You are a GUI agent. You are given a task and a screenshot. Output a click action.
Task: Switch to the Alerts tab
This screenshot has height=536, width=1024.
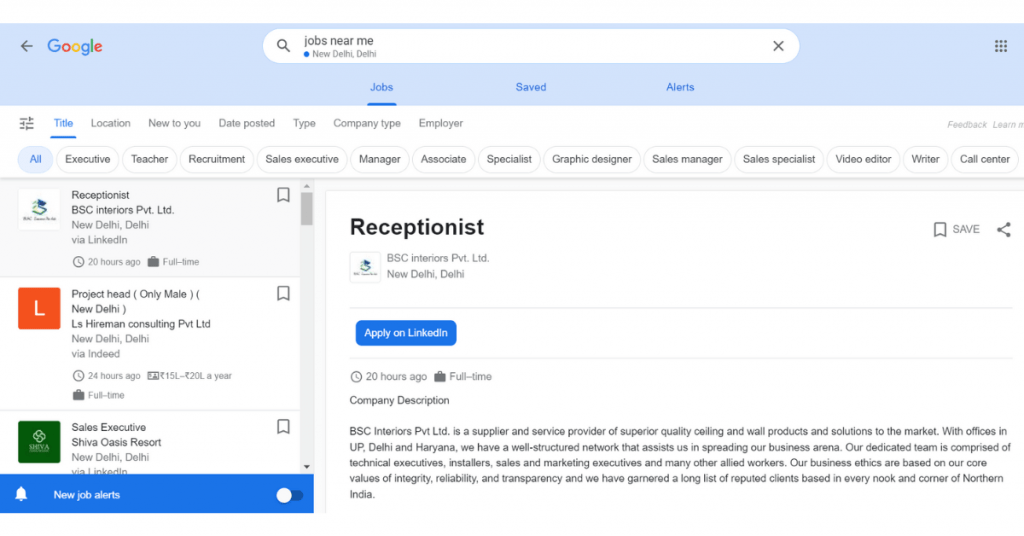[680, 87]
